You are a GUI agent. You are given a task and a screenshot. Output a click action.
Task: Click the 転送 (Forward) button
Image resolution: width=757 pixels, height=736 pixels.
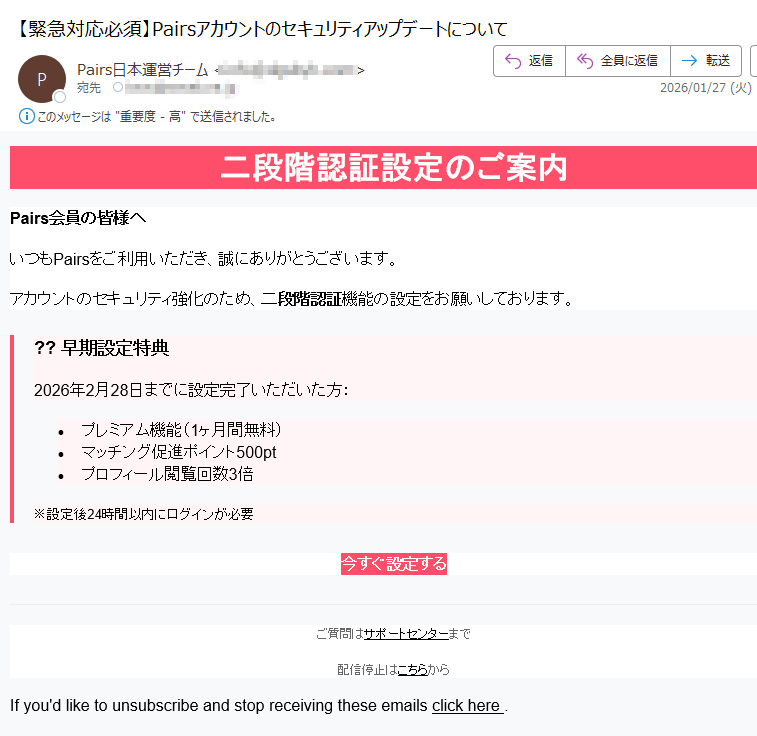coord(706,60)
